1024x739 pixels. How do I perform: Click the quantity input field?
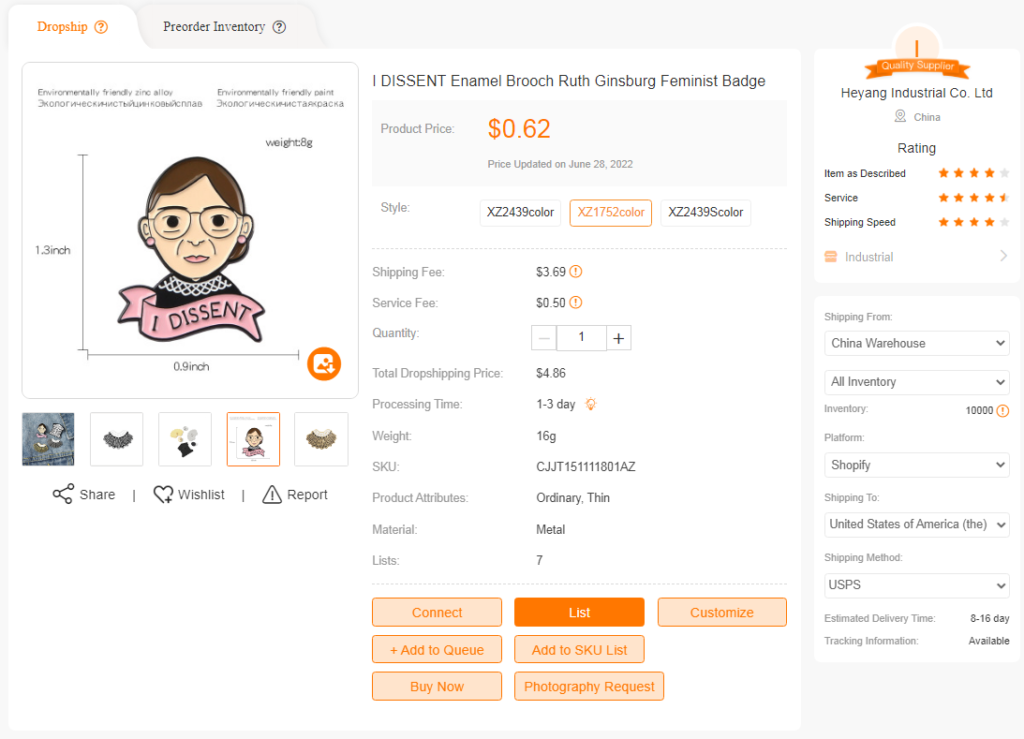(581, 338)
